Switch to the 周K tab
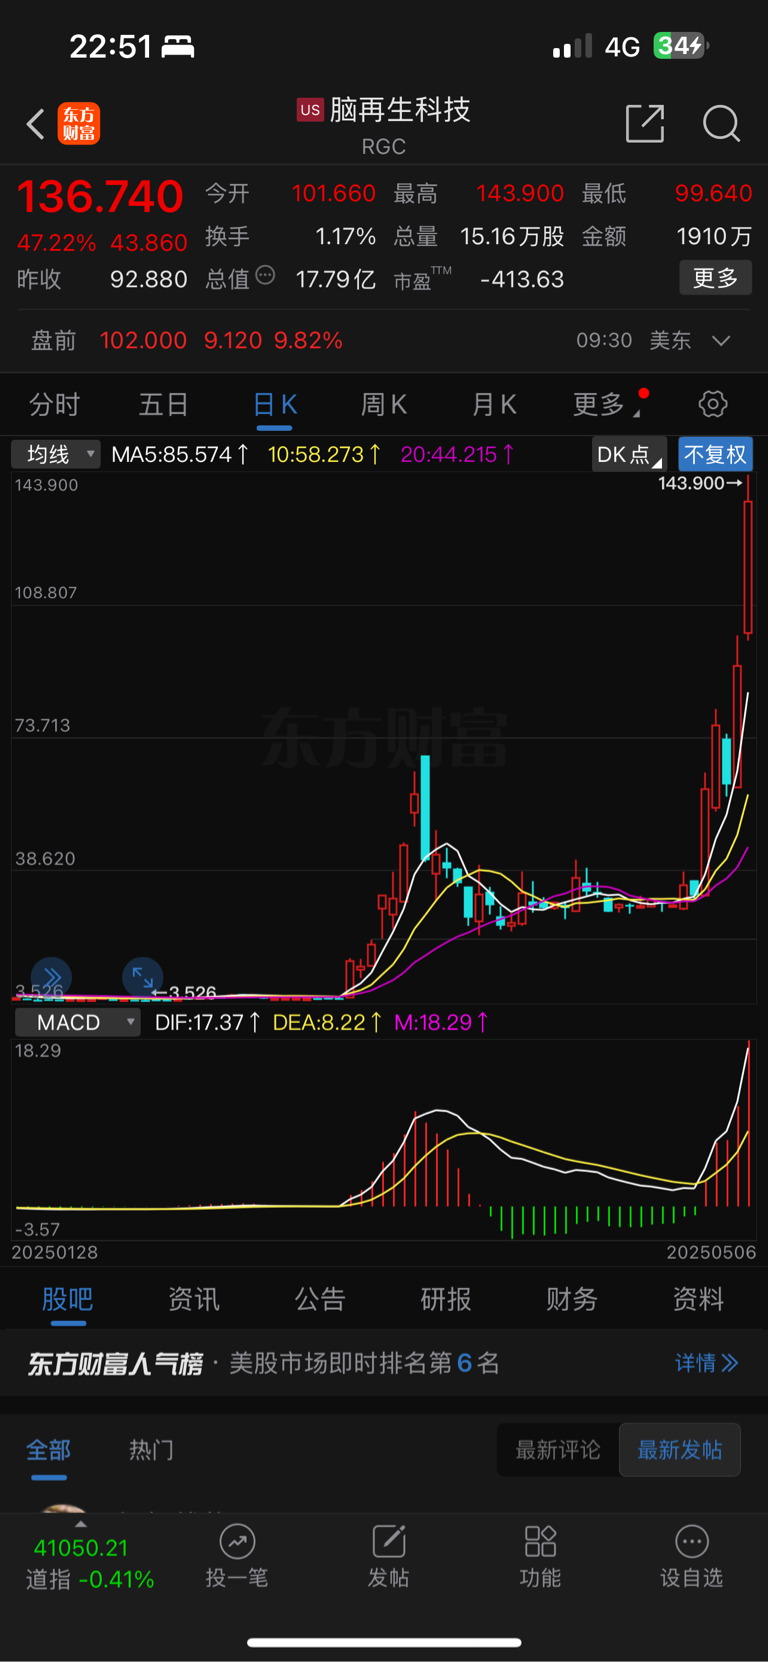 (x=384, y=404)
